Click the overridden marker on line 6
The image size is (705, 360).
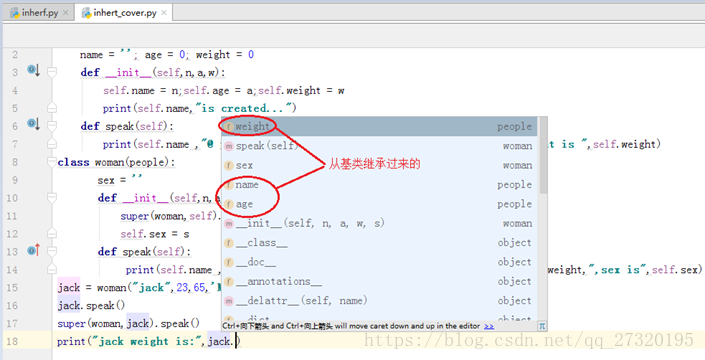(x=34, y=124)
